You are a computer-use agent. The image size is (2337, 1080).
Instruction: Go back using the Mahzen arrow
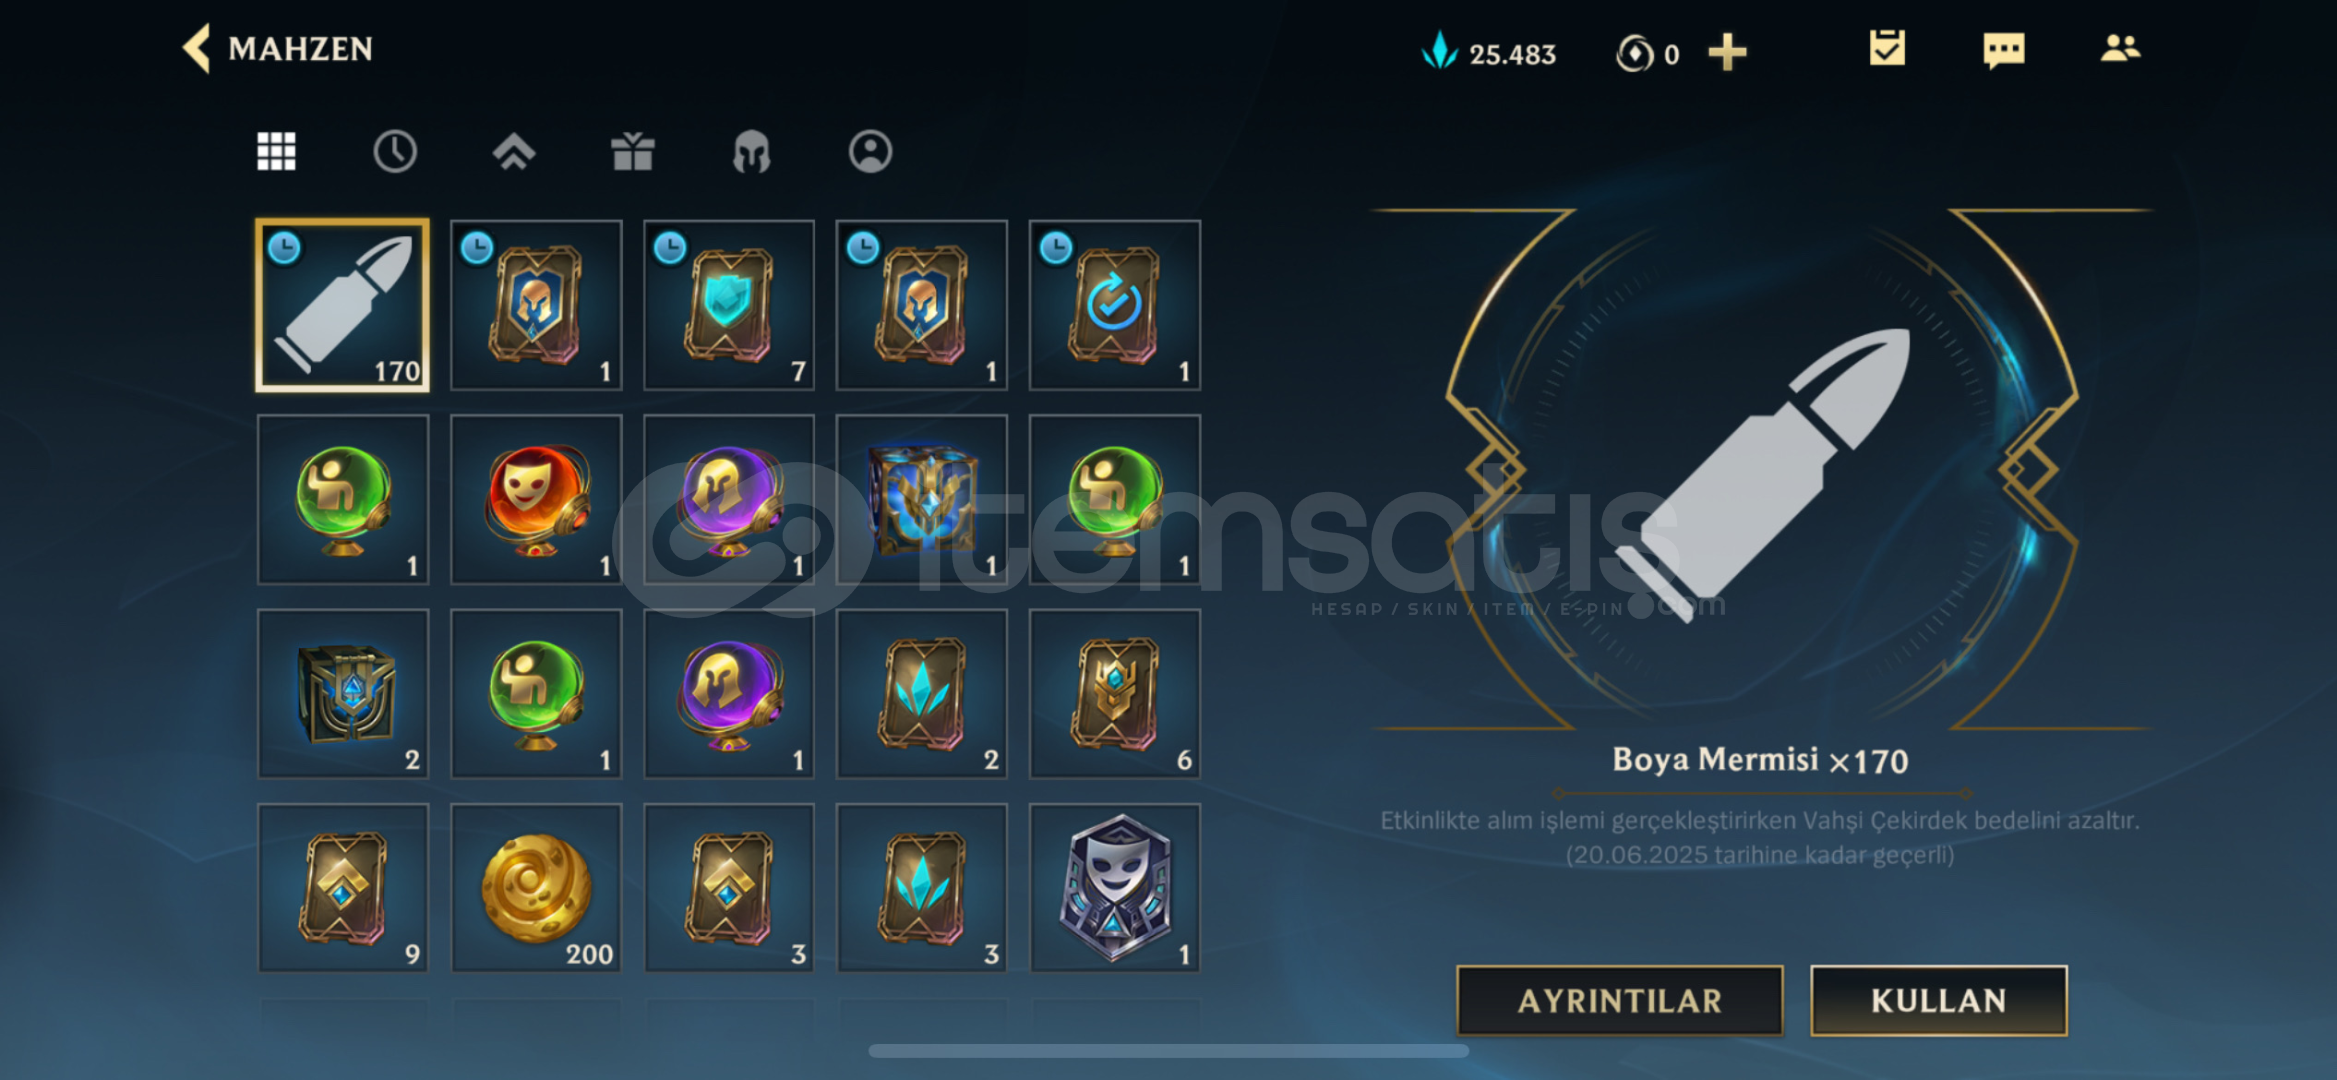pyautogui.click(x=197, y=48)
